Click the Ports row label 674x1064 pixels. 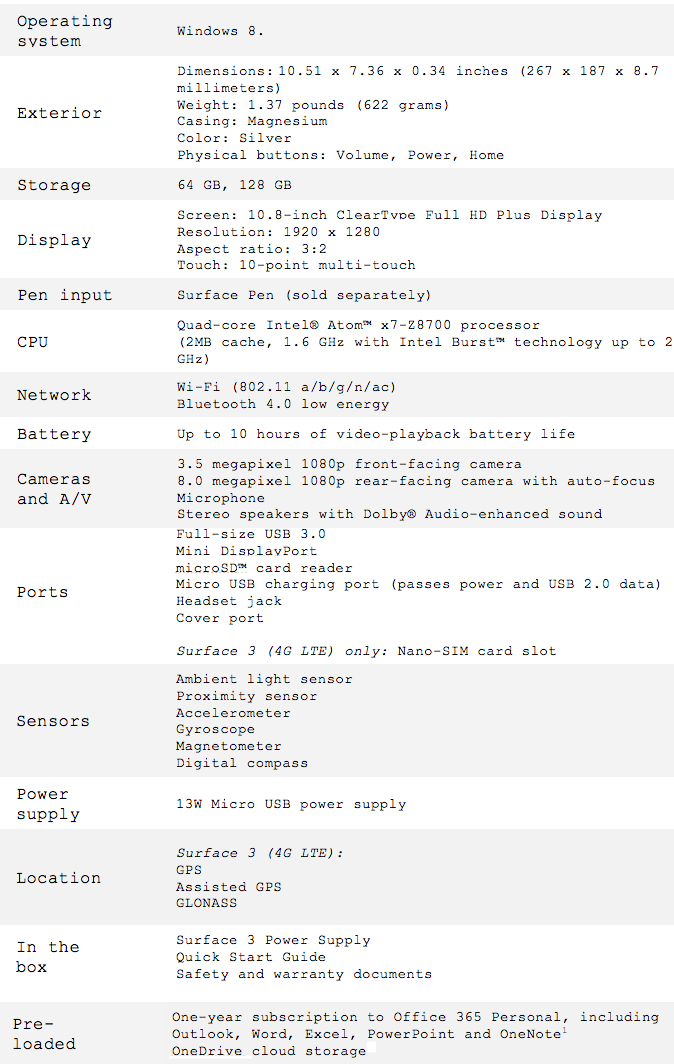pyautogui.click(x=42, y=592)
